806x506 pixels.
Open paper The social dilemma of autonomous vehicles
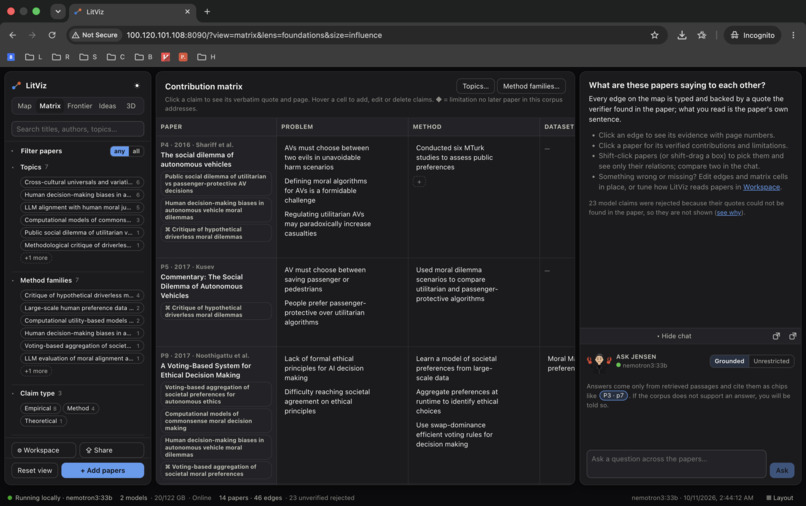[197, 159]
